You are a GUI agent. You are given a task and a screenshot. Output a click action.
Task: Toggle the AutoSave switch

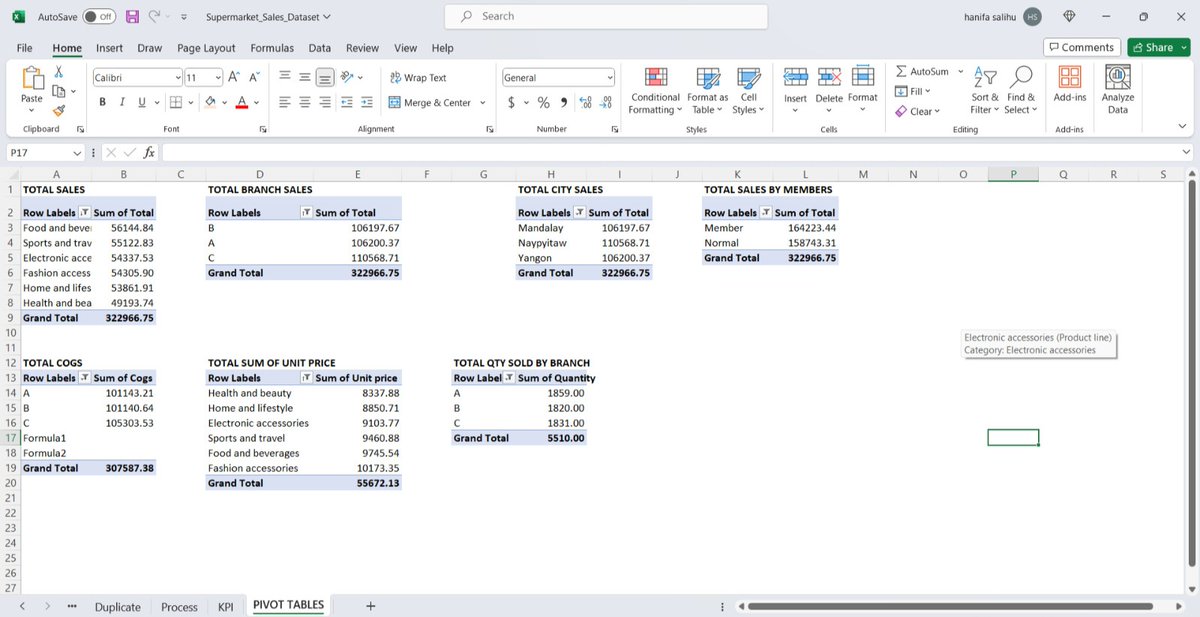pos(98,17)
